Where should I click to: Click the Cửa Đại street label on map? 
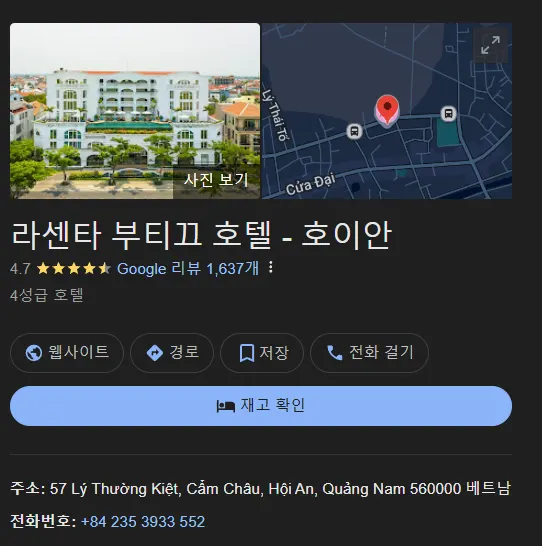[x=311, y=184]
